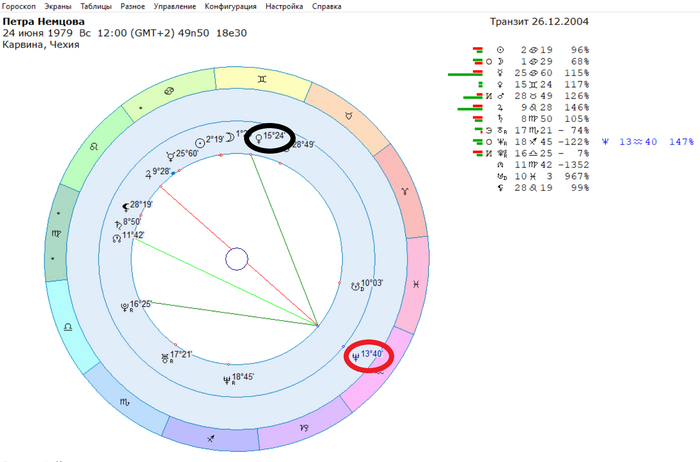This screenshot has width=700, height=462.
Task: Select Uranus at 17°21' in the wheel
Action: [x=166, y=355]
